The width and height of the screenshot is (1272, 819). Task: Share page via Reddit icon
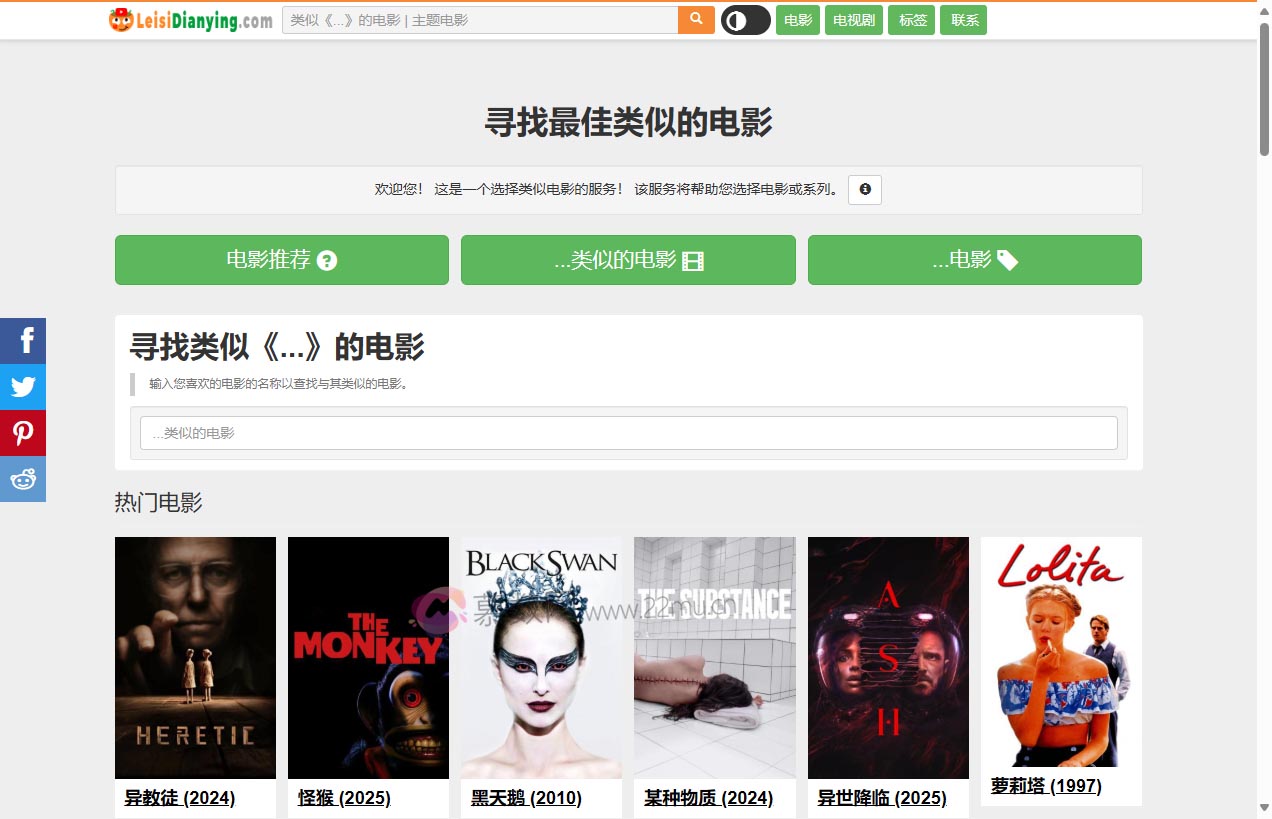(23, 479)
